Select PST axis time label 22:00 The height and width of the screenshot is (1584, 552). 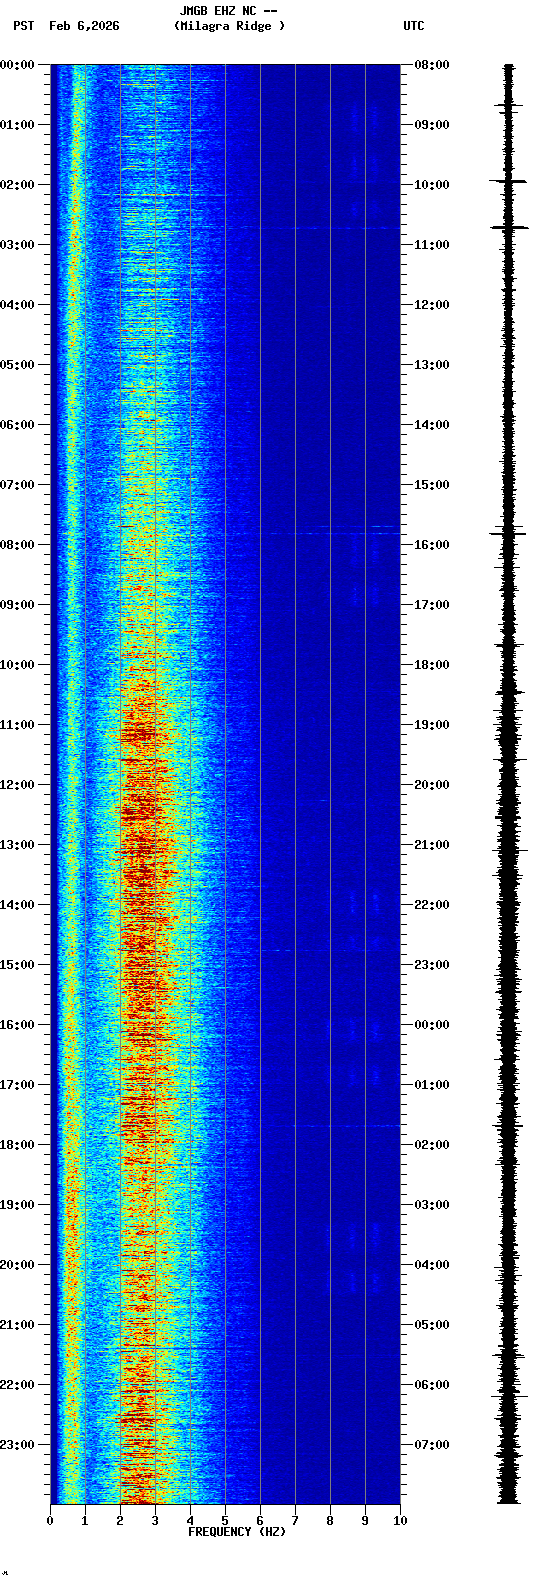click(17, 1385)
